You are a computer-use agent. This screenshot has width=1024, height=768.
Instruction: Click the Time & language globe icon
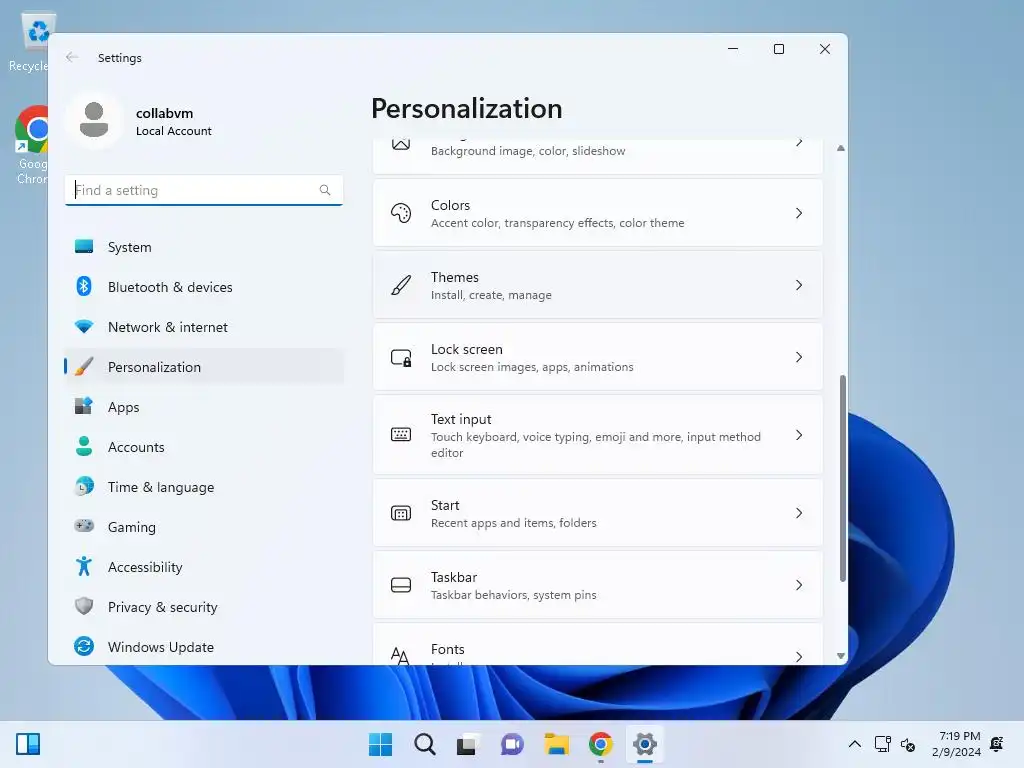(x=84, y=487)
